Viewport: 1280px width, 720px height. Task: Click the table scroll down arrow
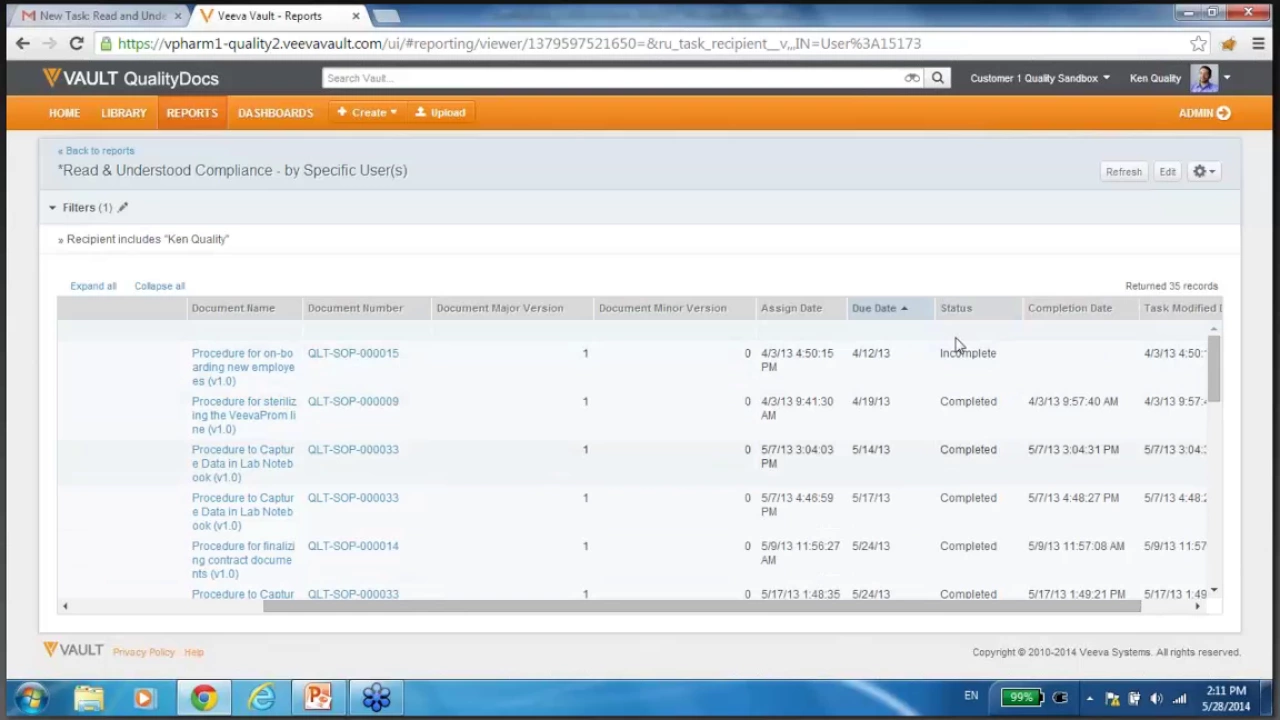pos(1214,591)
